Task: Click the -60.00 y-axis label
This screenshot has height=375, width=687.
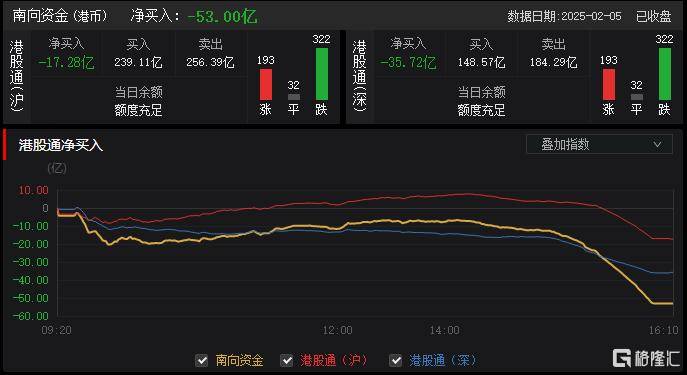Action: [30, 316]
